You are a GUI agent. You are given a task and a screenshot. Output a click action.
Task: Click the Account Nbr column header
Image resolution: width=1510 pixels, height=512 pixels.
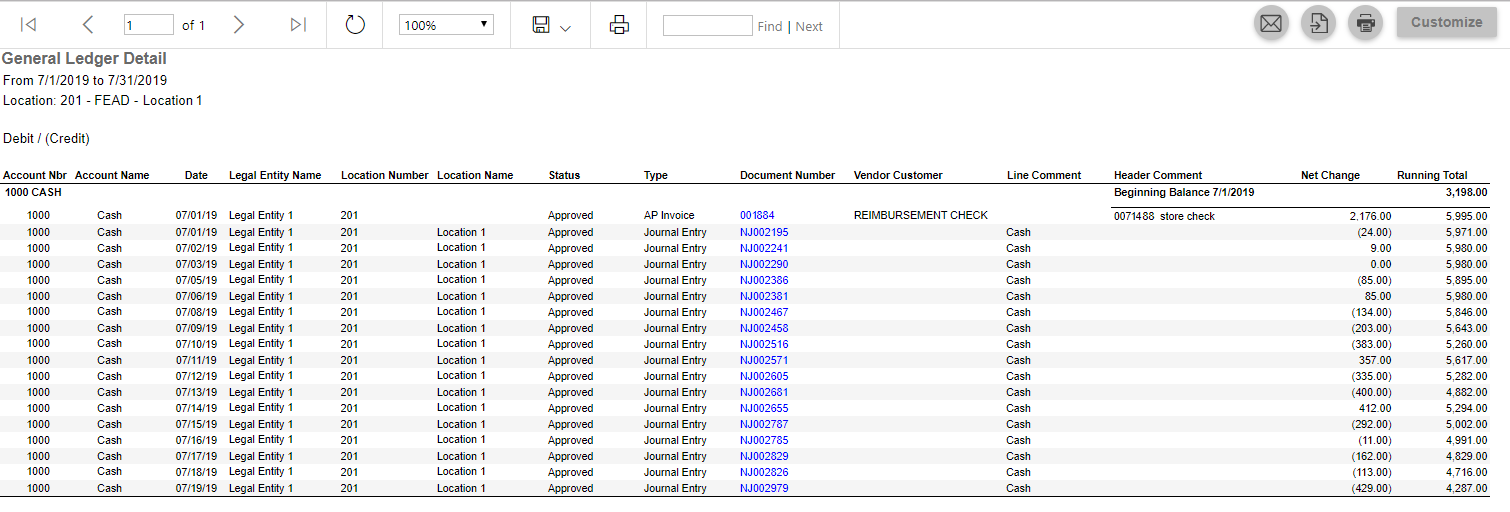click(35, 175)
